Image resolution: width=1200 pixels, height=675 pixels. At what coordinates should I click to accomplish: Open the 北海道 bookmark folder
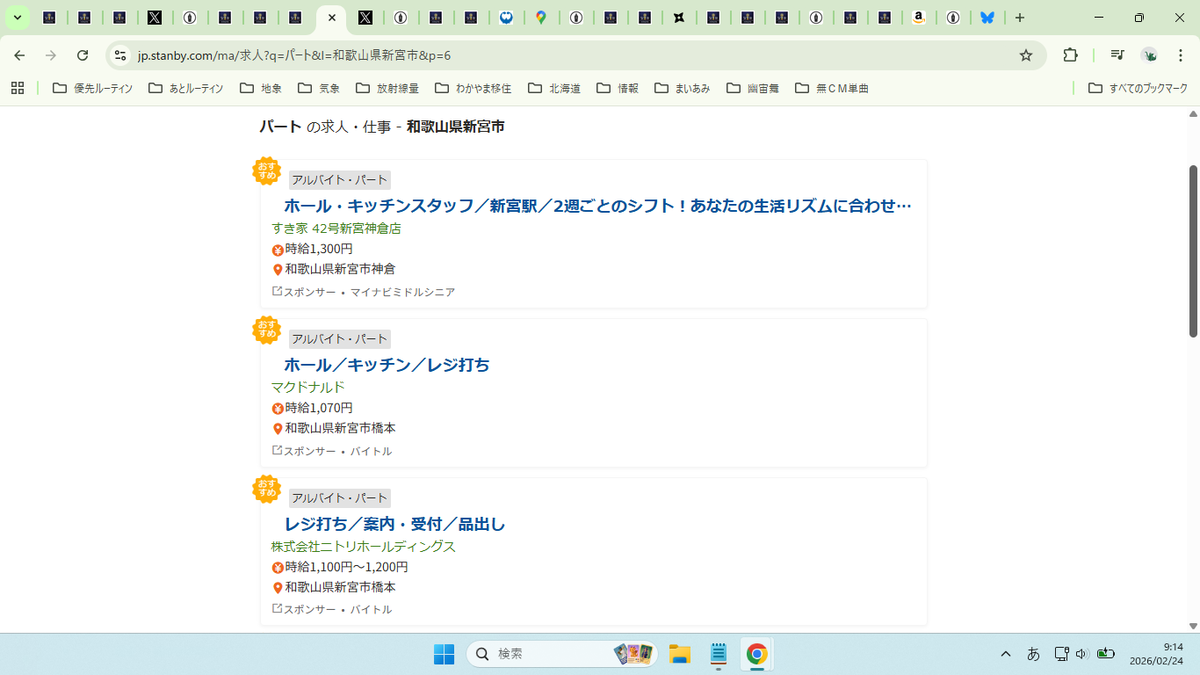(554, 88)
